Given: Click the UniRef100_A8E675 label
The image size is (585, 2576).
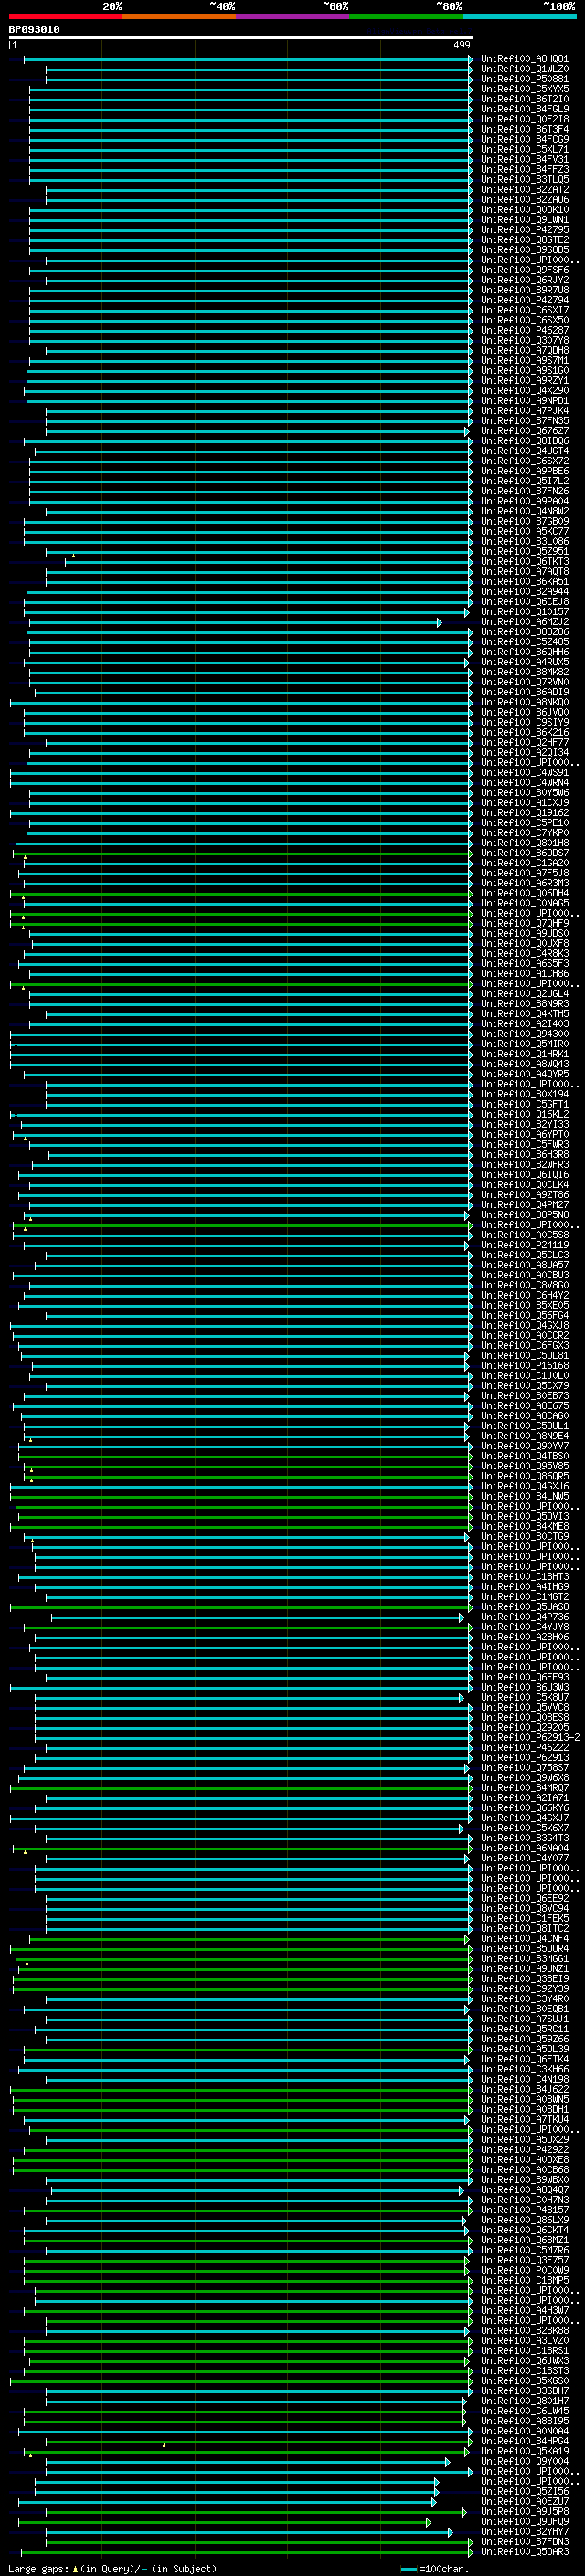Looking at the screenshot, I should coord(524,1406).
